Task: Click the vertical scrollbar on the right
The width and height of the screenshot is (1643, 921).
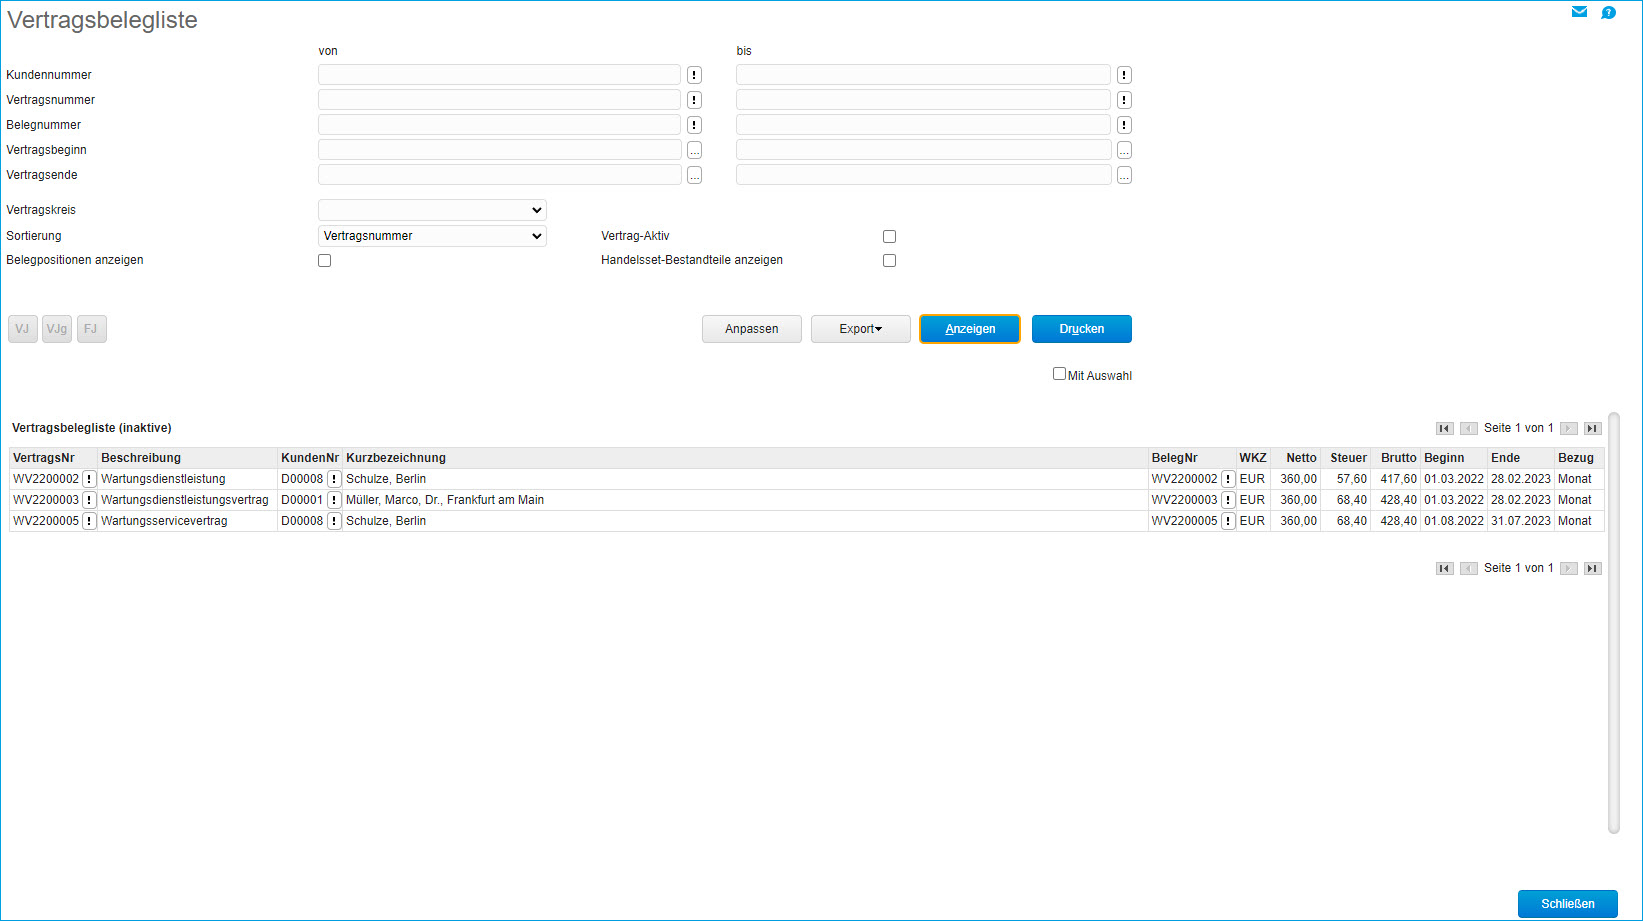Action: (x=1613, y=622)
